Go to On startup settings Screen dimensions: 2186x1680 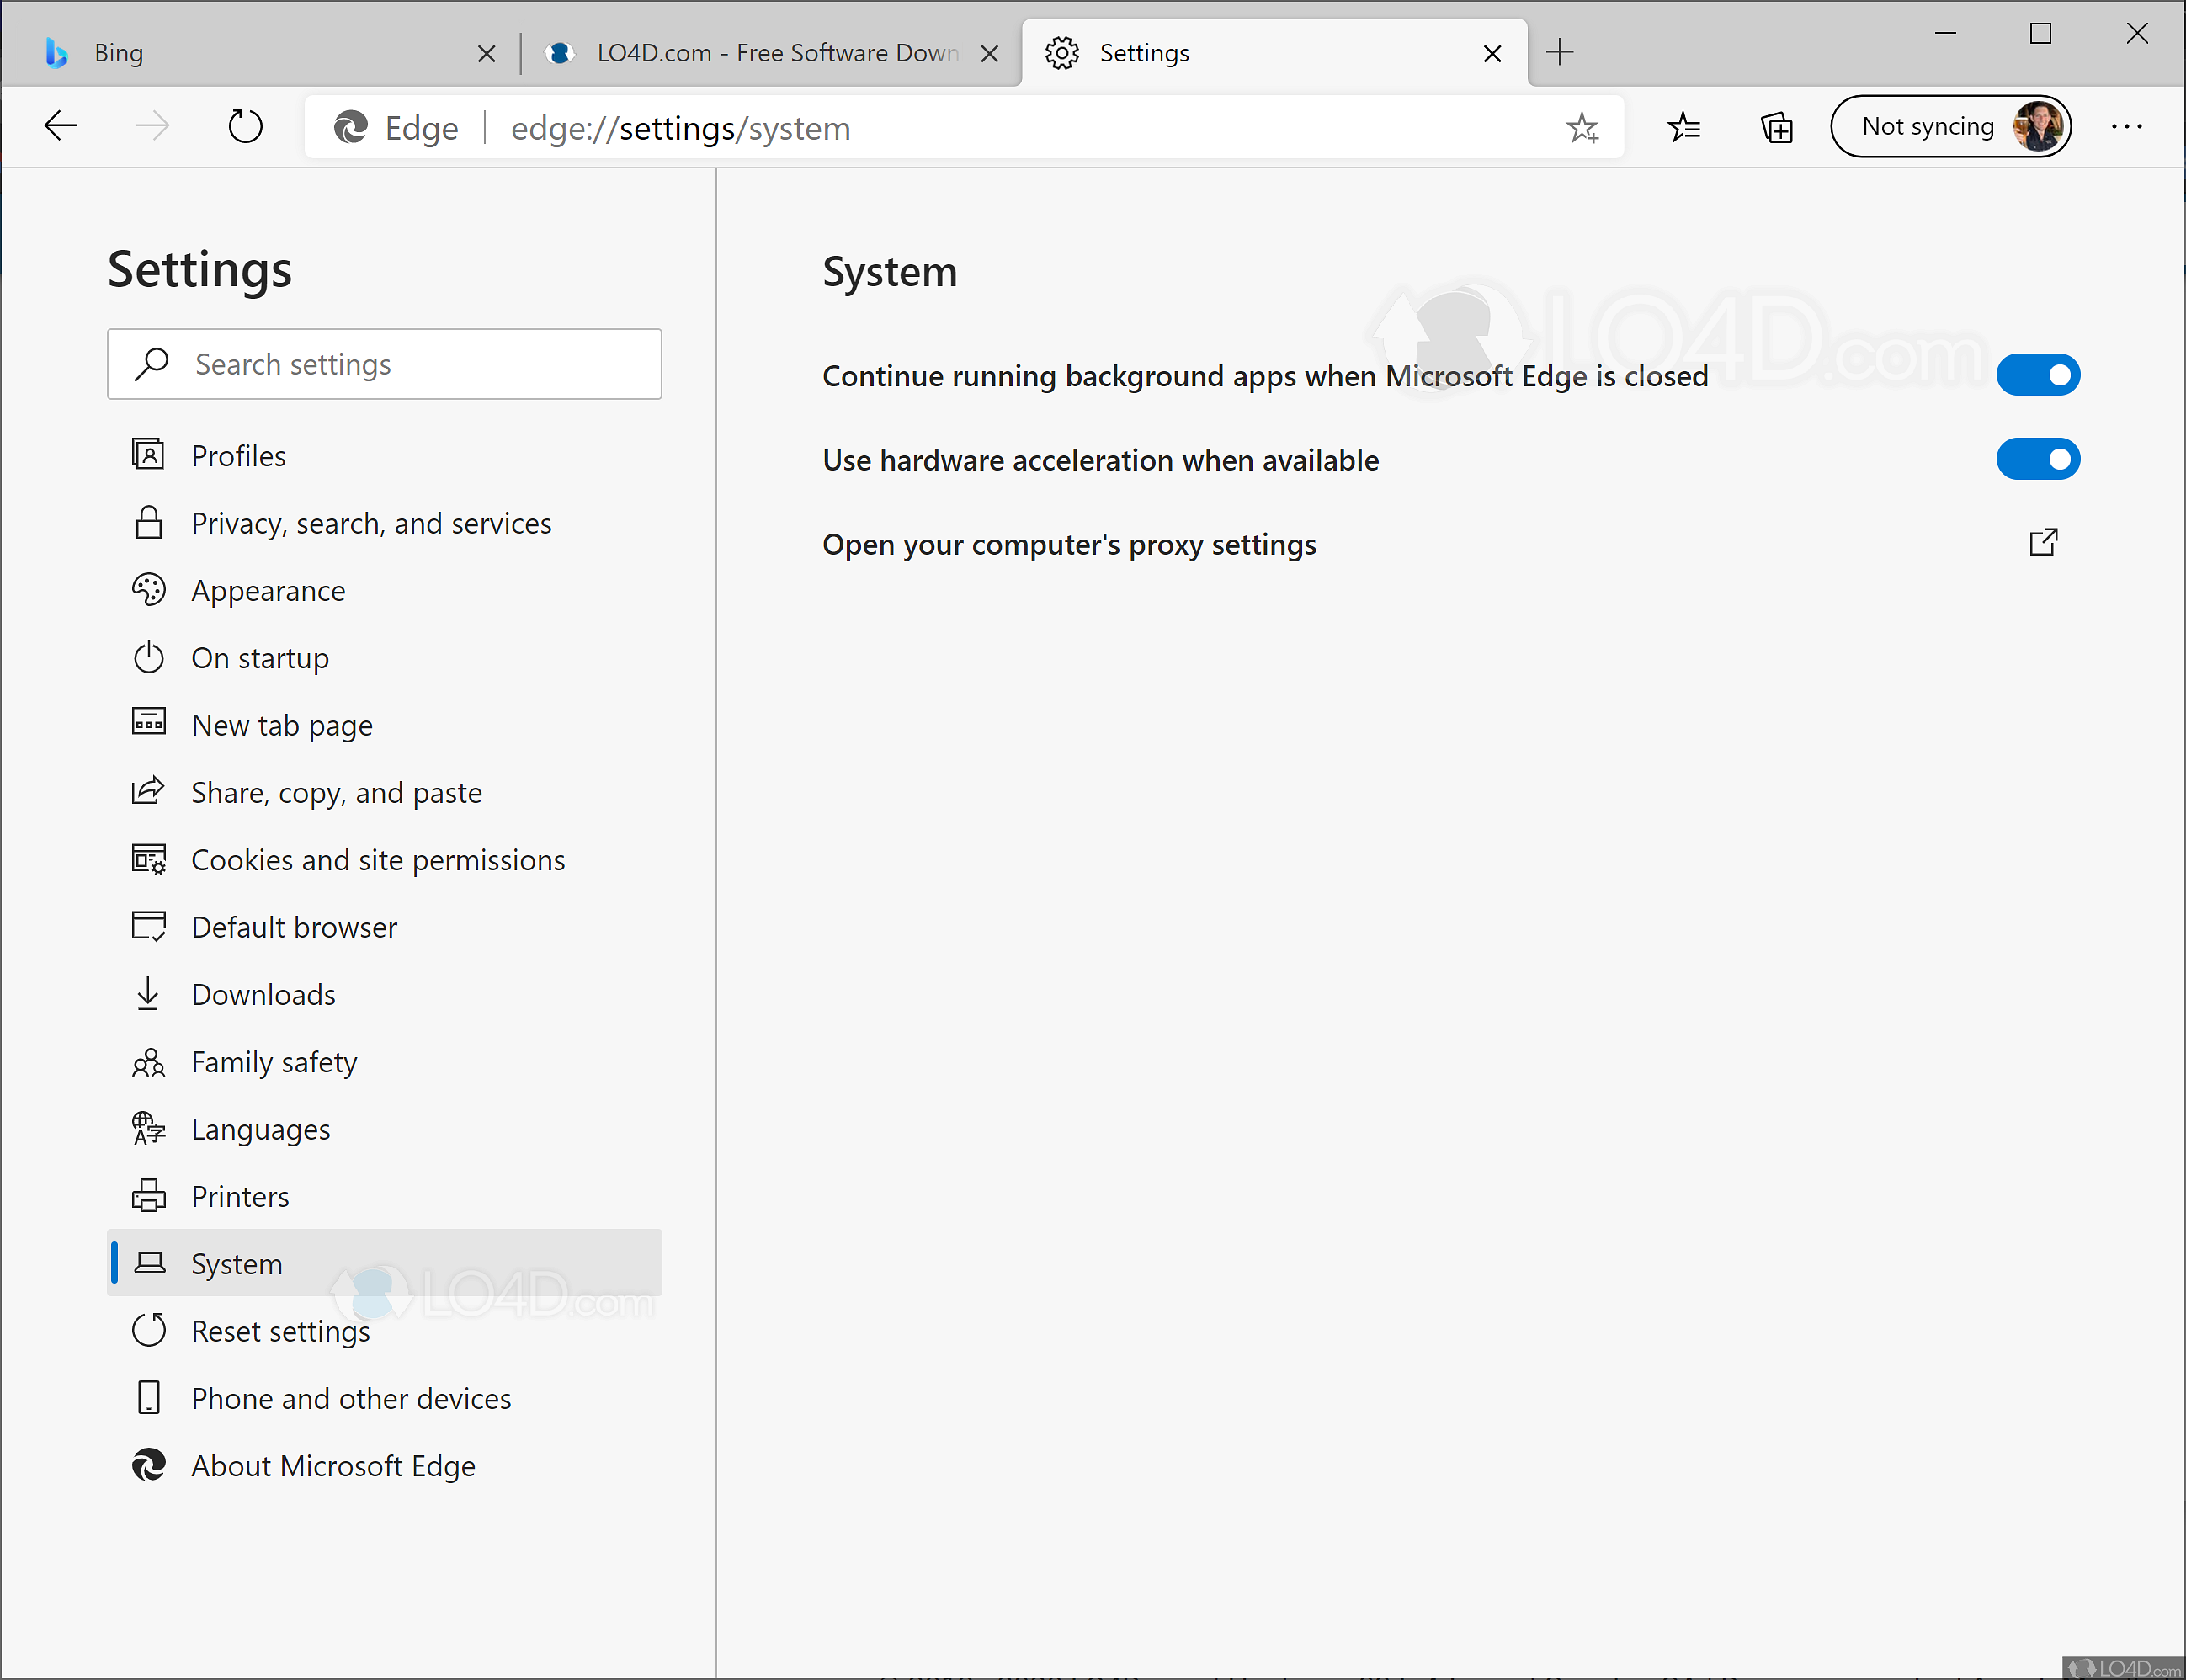pyautogui.click(x=260, y=658)
